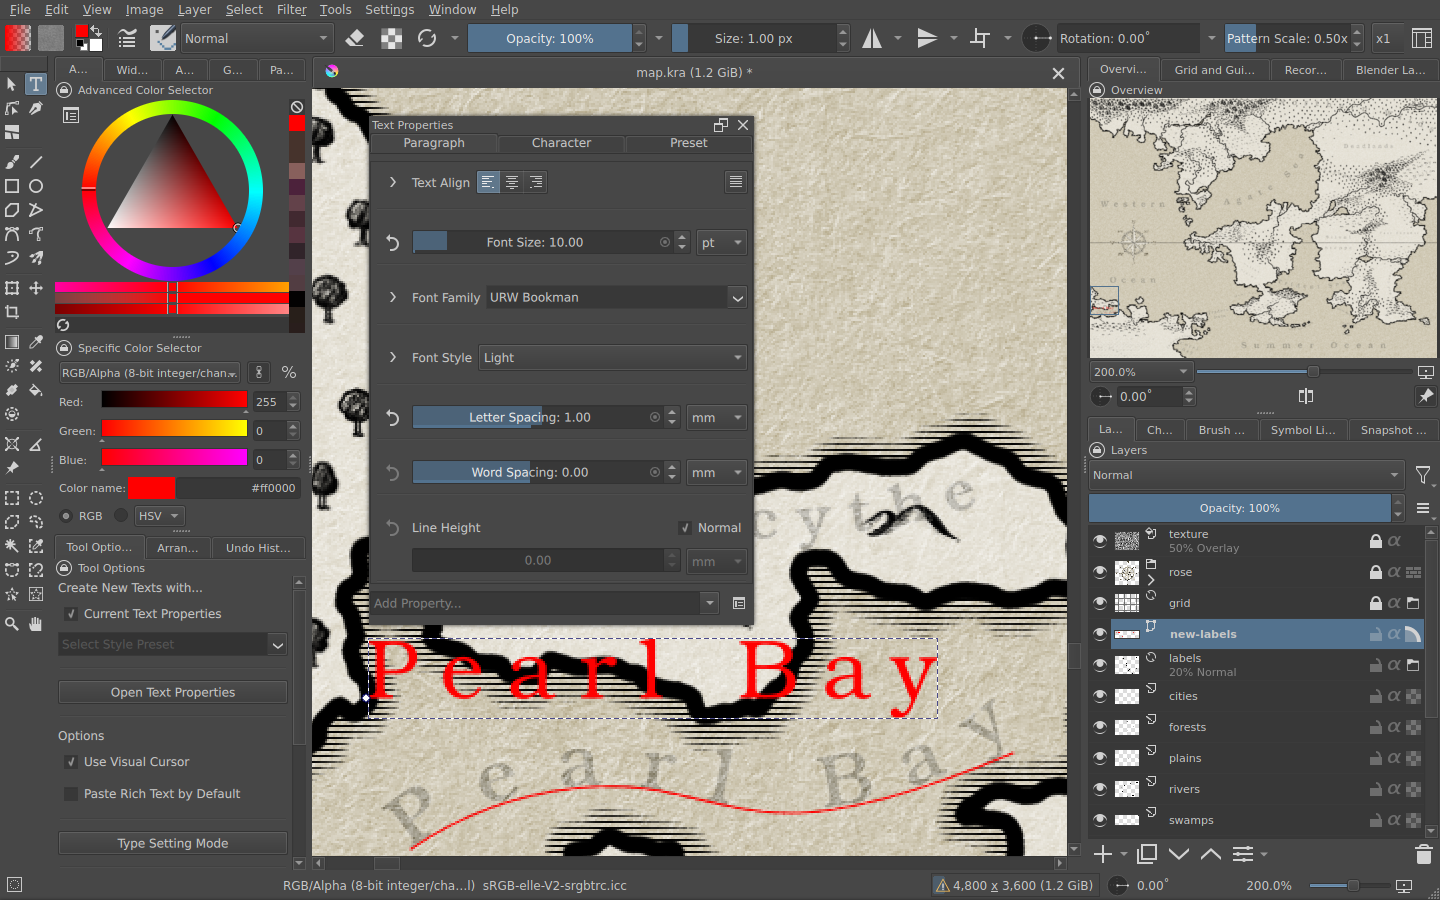Open the File menu
Image resolution: width=1440 pixels, height=900 pixels.
[20, 9]
